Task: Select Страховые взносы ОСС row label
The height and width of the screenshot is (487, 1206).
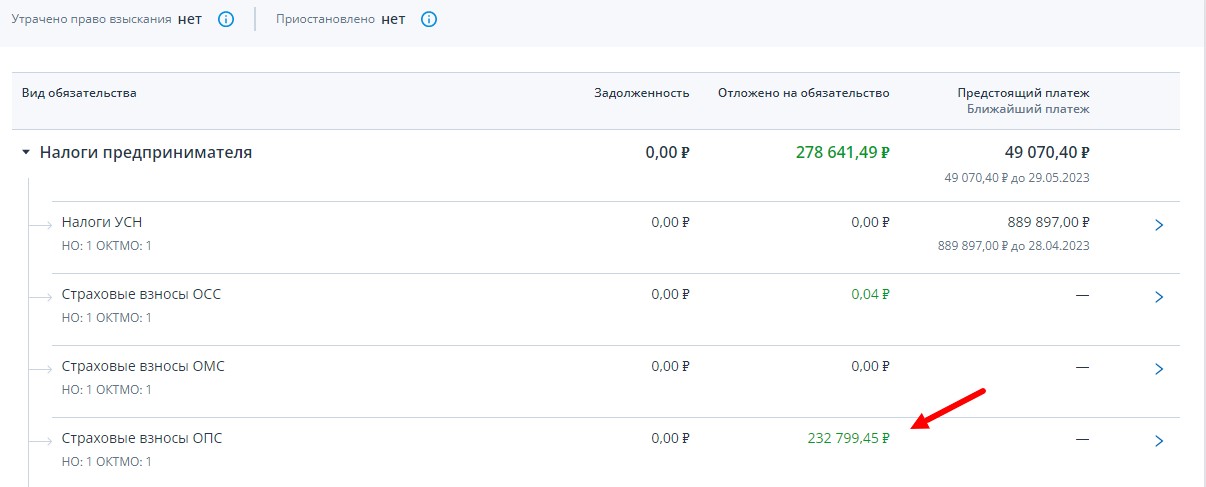Action: coord(141,294)
